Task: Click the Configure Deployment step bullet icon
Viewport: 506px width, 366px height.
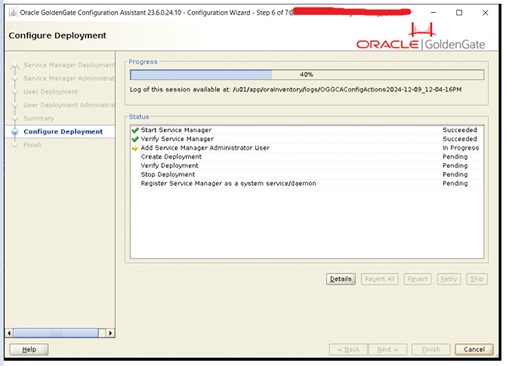Action: coord(15,132)
